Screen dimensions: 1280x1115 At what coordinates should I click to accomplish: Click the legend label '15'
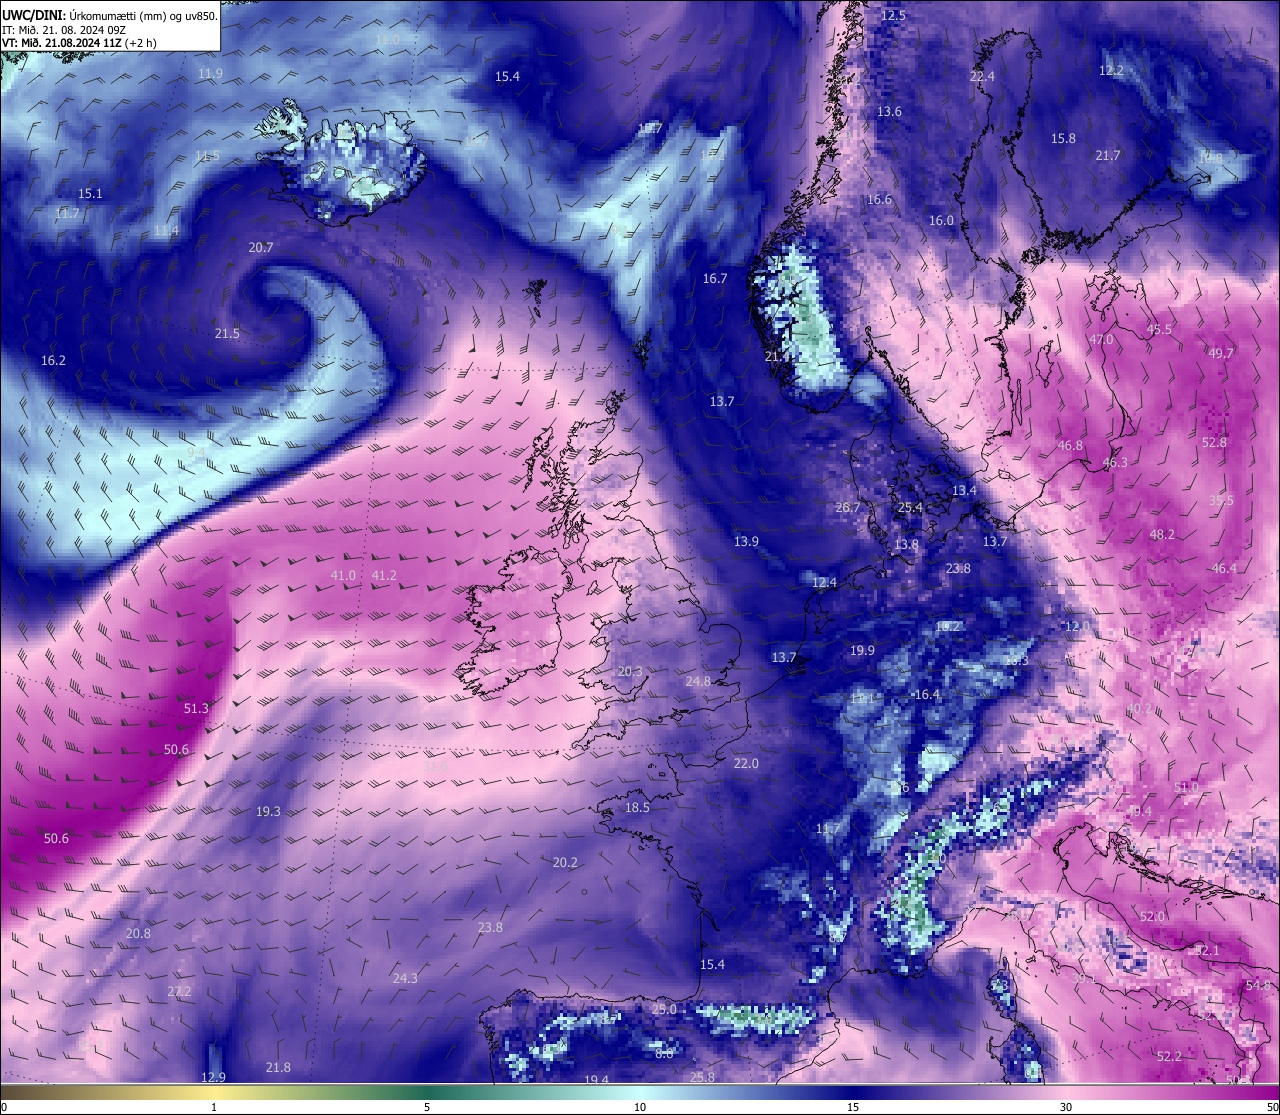click(853, 1107)
